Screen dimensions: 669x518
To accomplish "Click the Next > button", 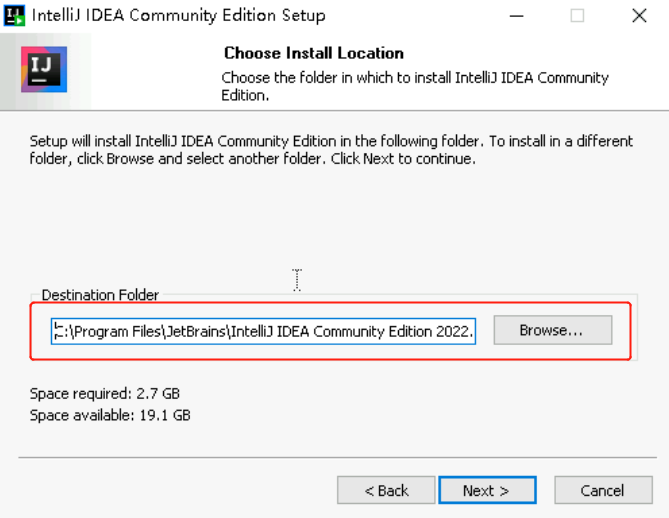I will [487, 490].
